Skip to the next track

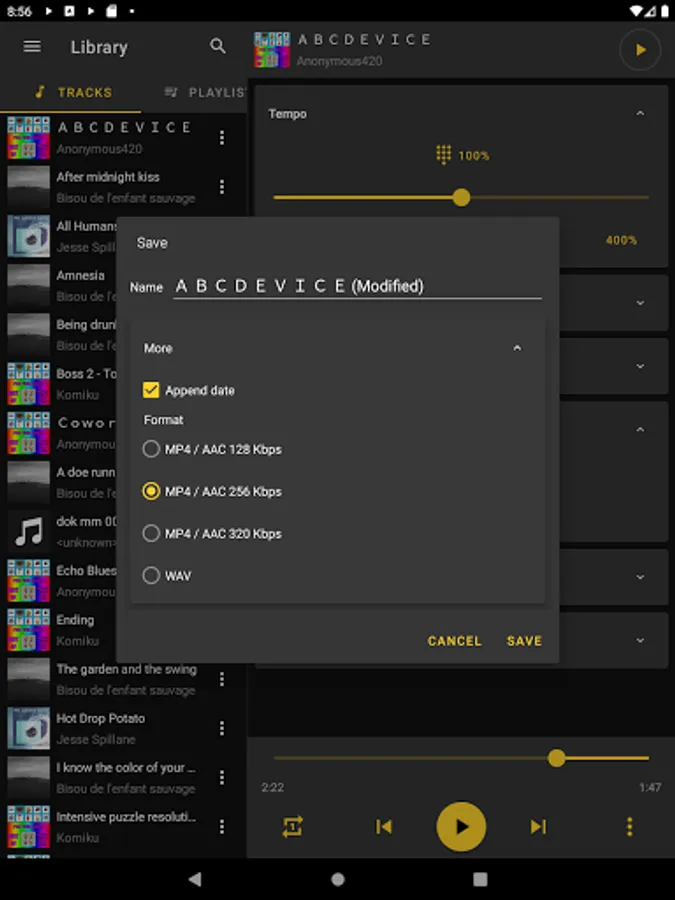[538, 827]
